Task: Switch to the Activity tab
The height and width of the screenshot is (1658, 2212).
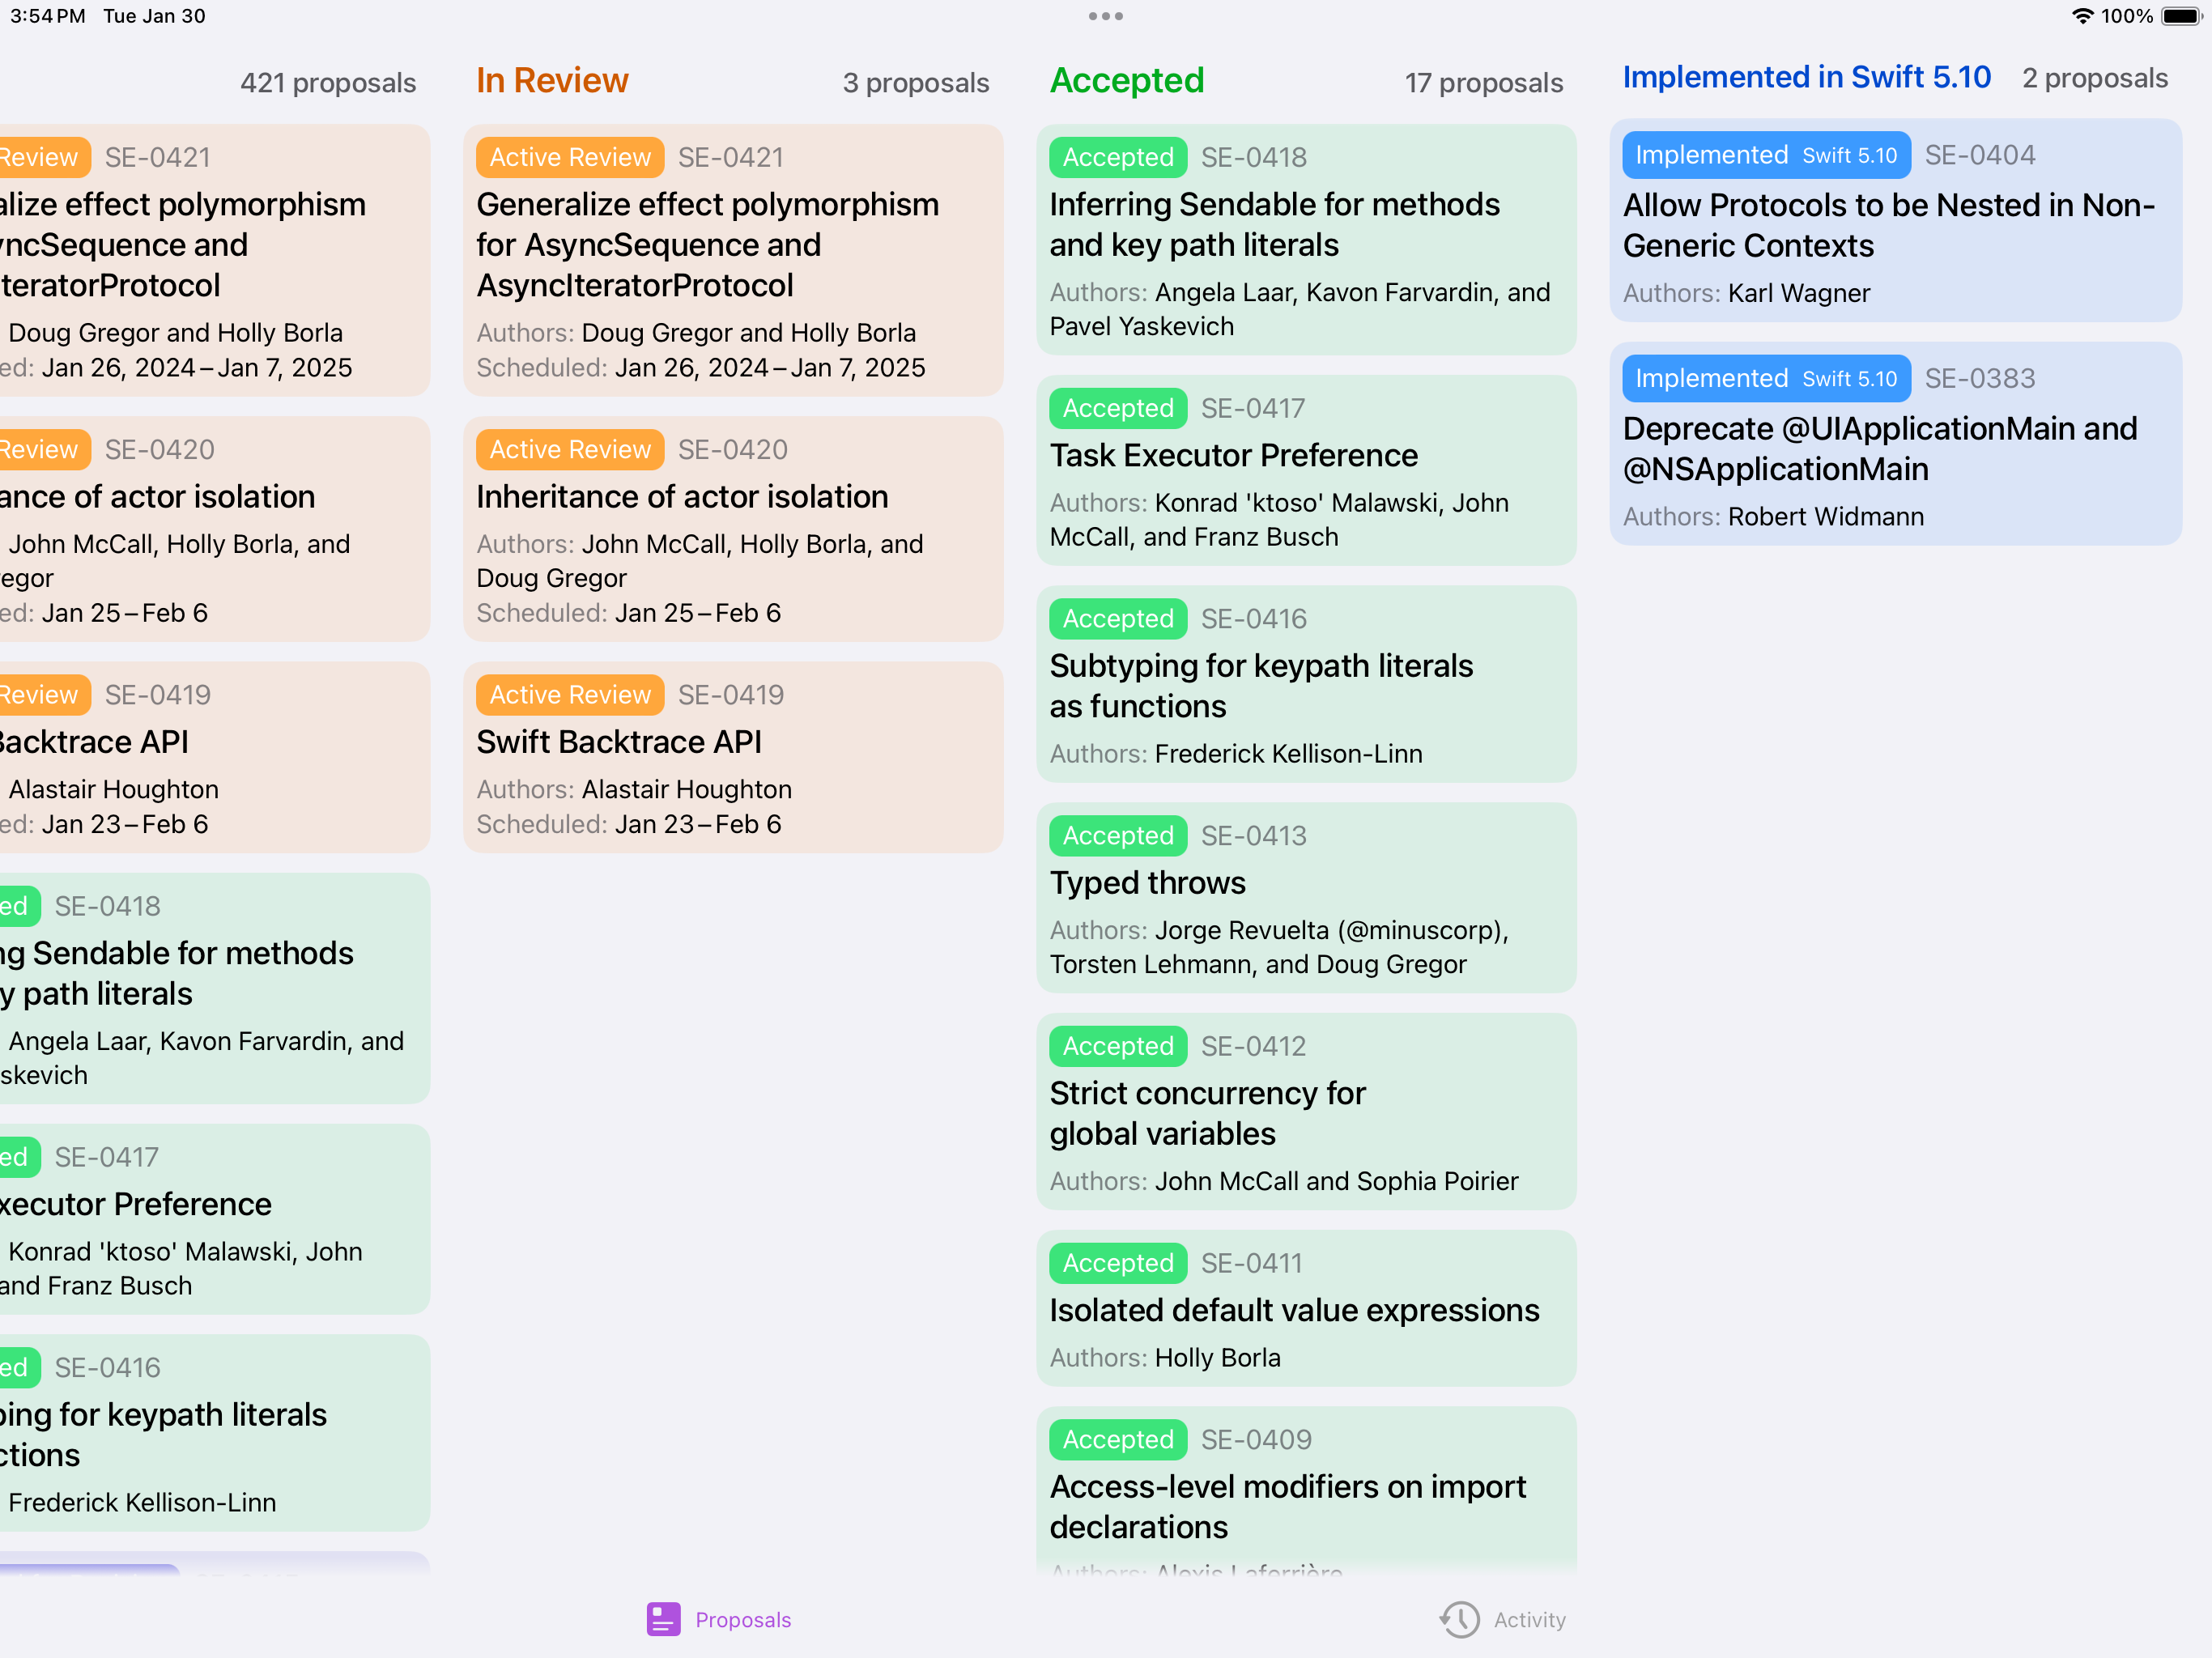Action: [x=1502, y=1619]
